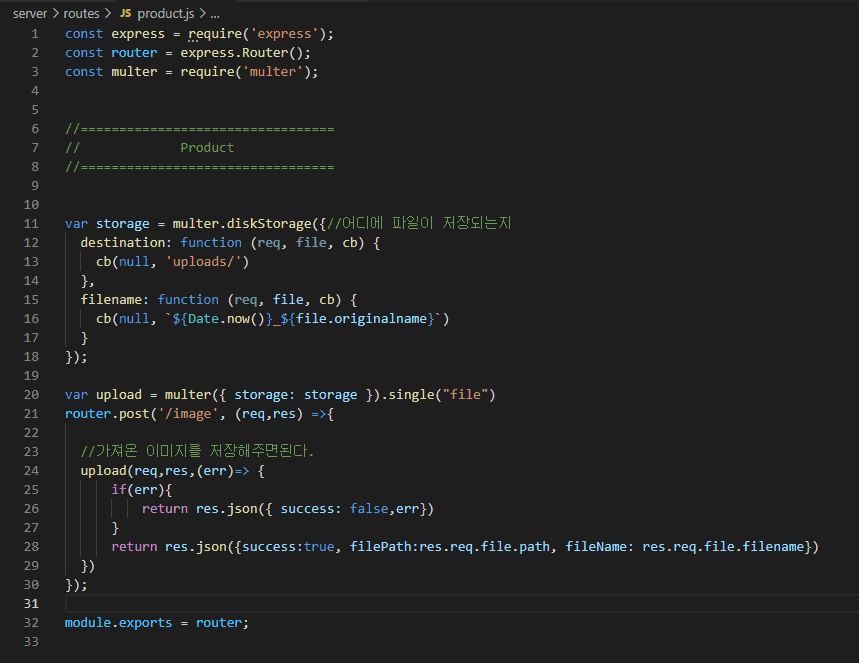Click the 'server' breadcrumb segment
The height and width of the screenshot is (663, 859).
pos(30,14)
